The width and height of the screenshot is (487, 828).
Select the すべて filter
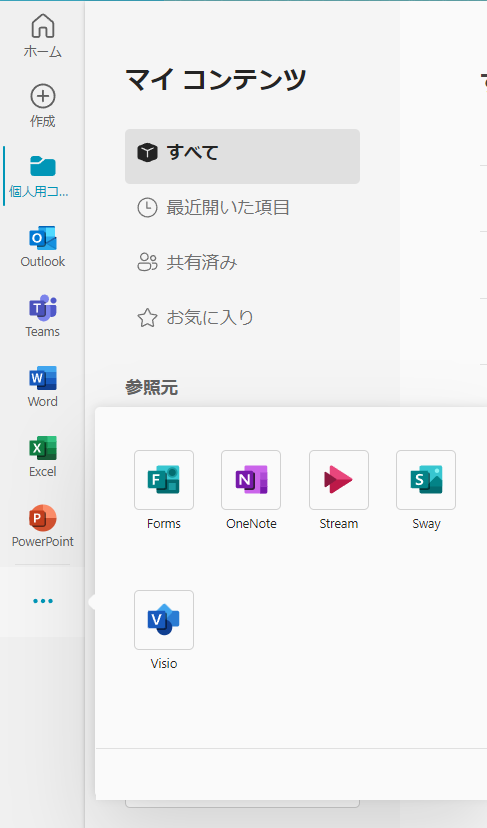tap(242, 156)
